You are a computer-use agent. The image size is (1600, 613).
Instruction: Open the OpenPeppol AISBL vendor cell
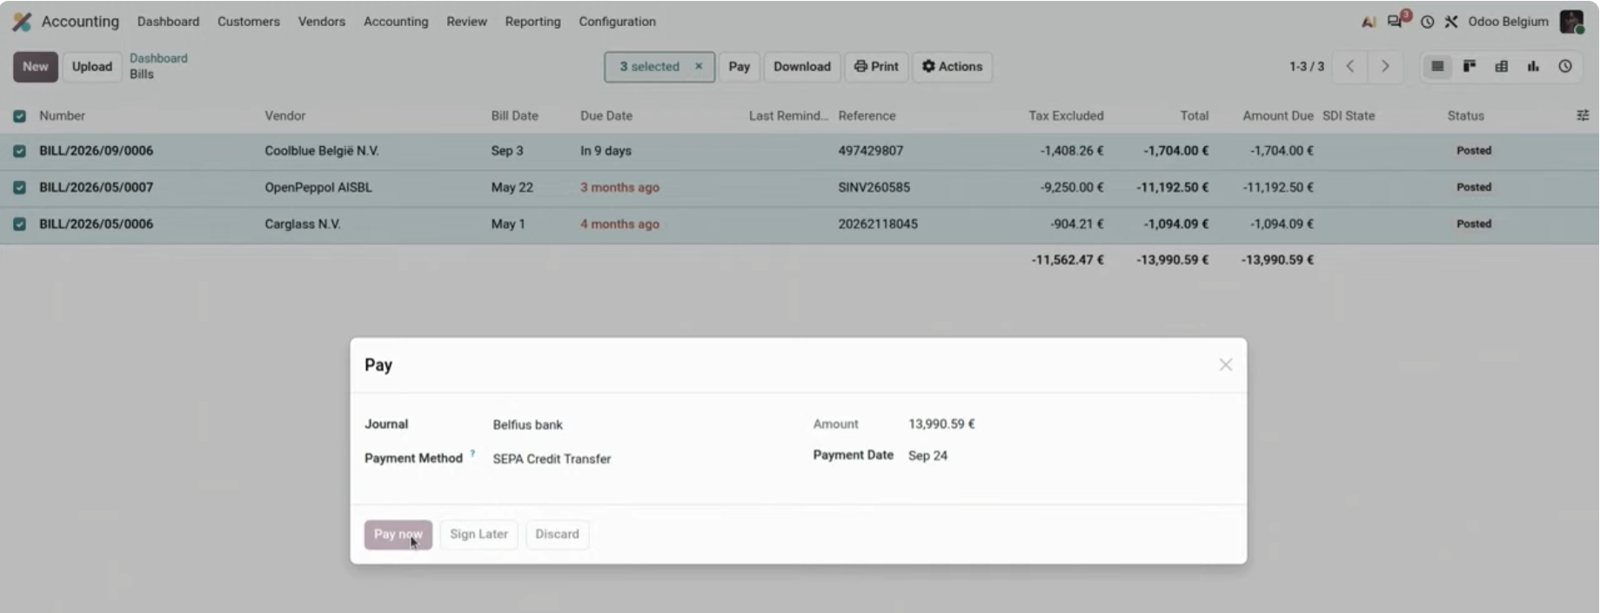click(x=318, y=187)
